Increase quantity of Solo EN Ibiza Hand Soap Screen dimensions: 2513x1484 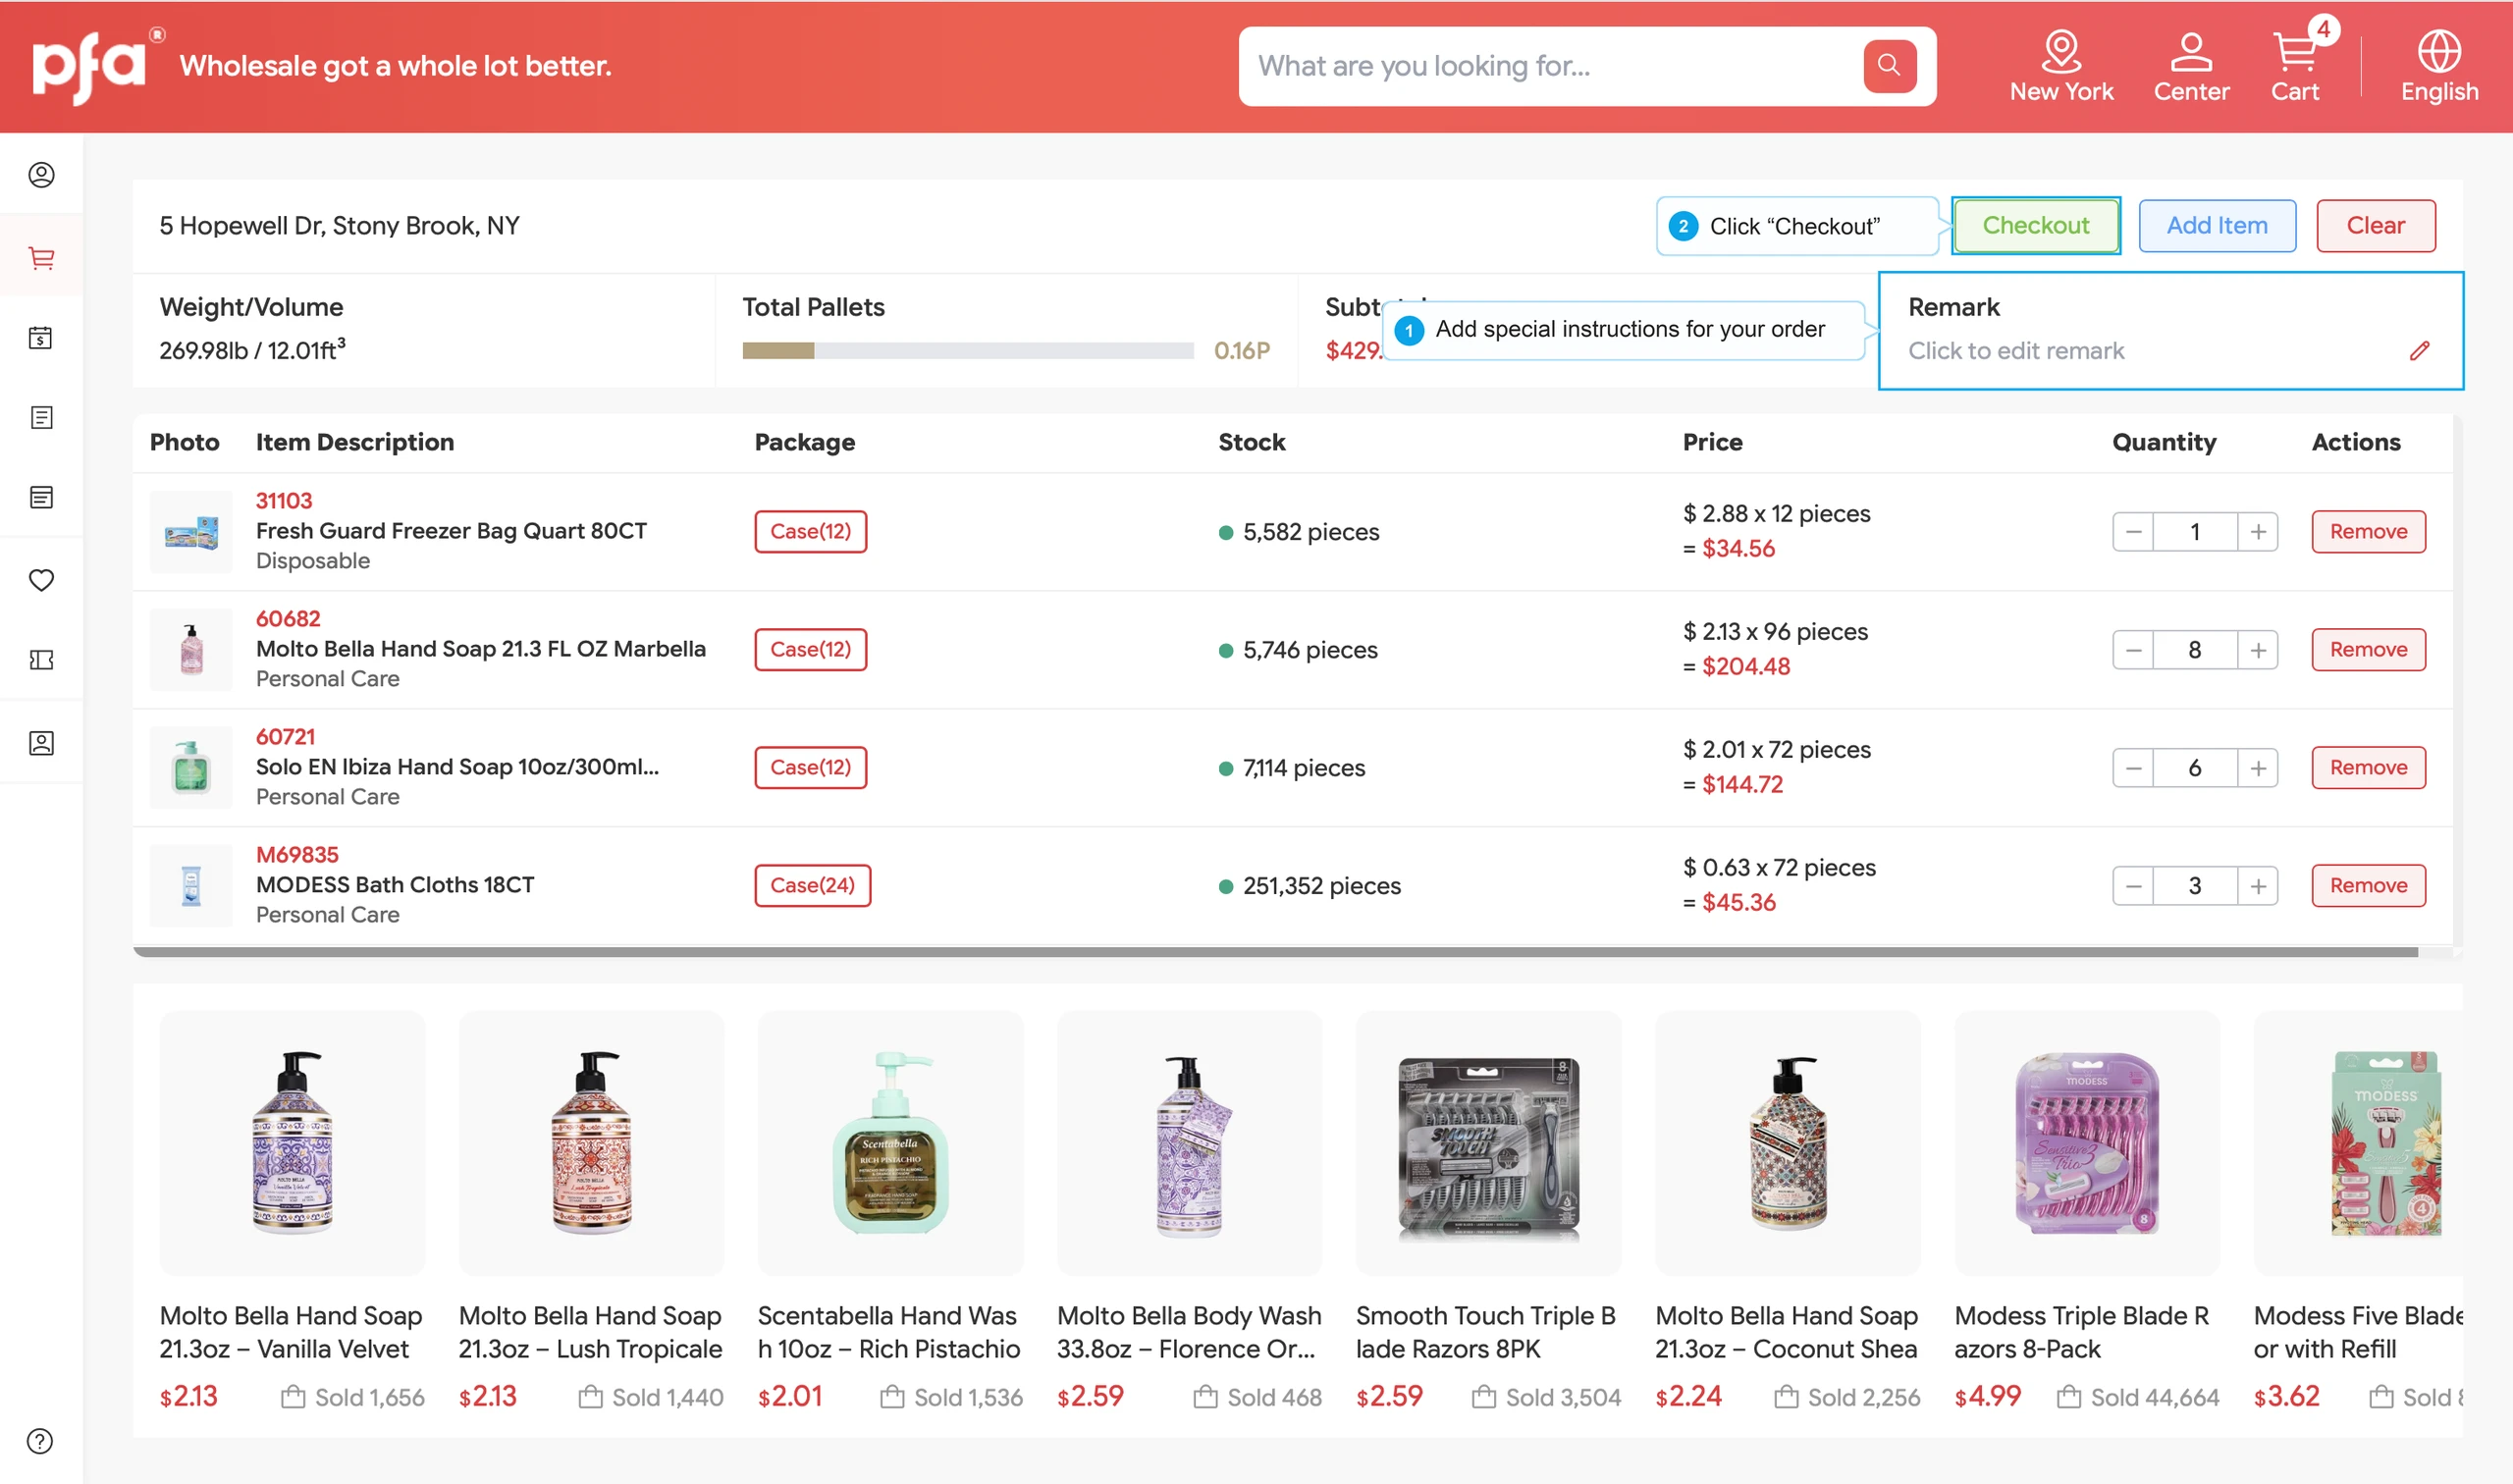(2258, 768)
